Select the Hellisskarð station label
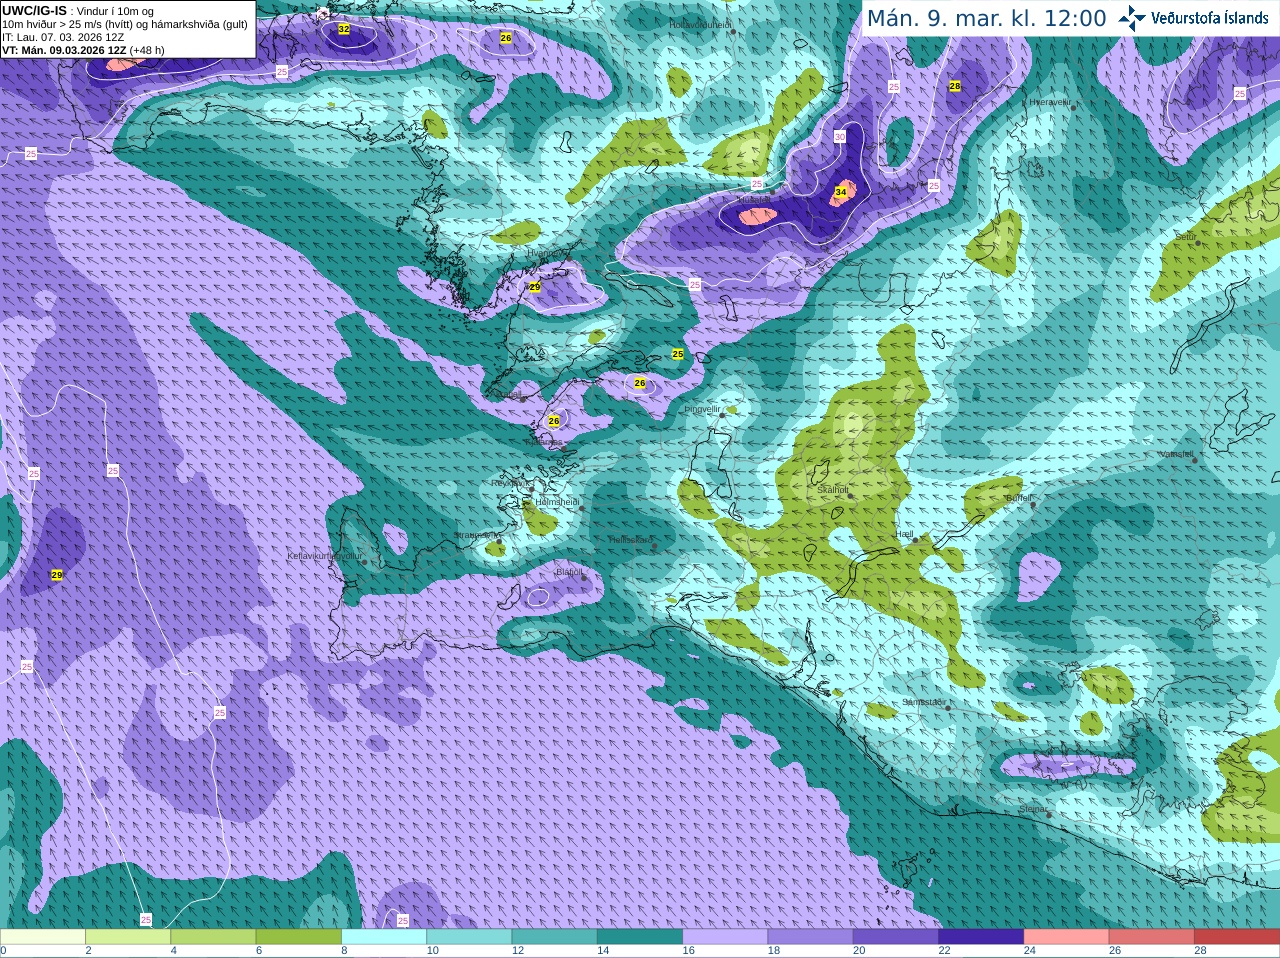Screen dimensions: 1280x958 click(x=630, y=540)
